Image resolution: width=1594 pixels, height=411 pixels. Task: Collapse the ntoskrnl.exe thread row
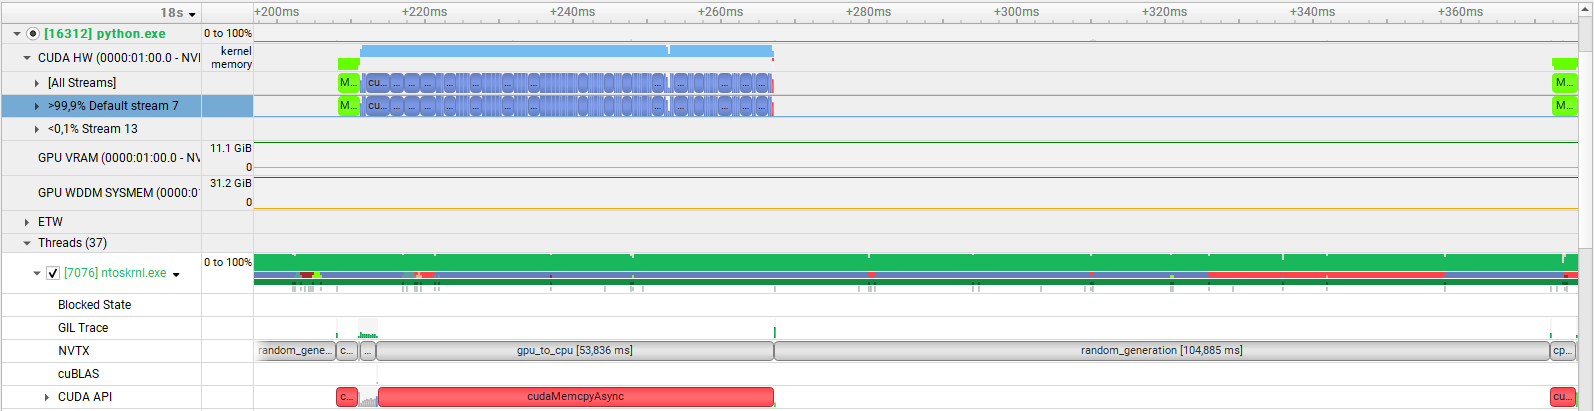click(x=37, y=273)
